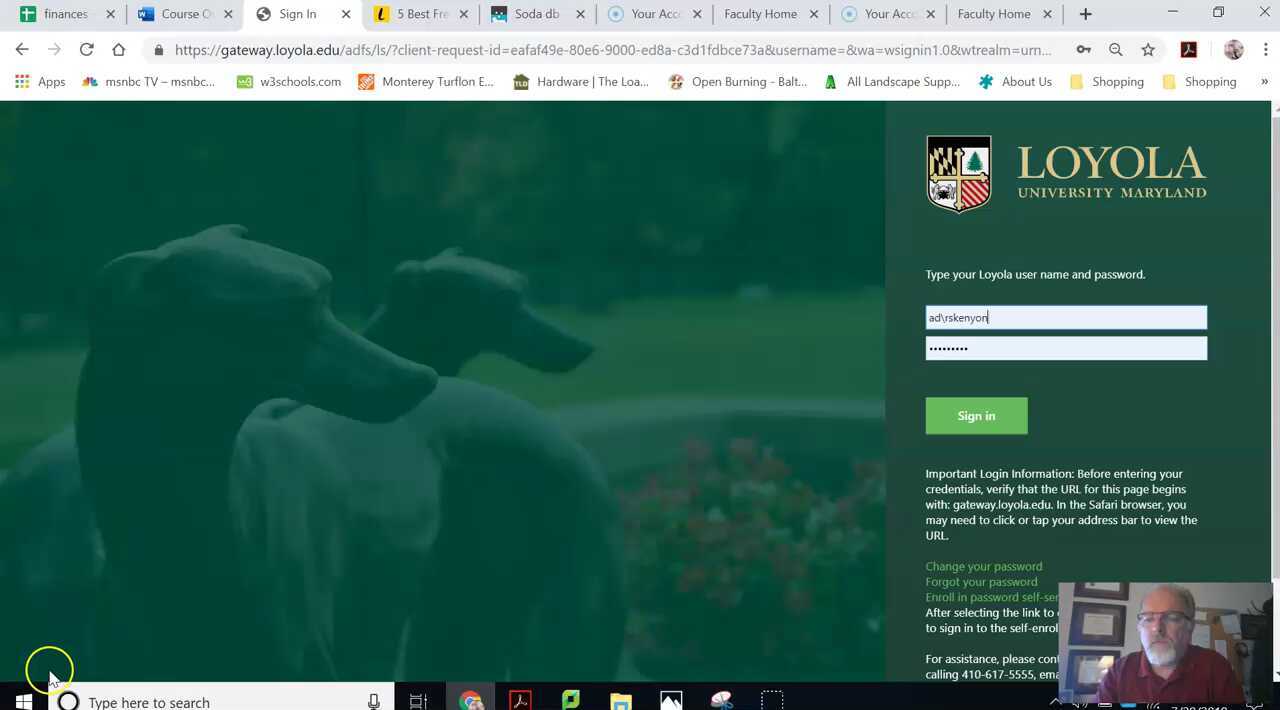Viewport: 1280px width, 710px height.
Task: Close the Soda db tab
Action: coord(580,14)
